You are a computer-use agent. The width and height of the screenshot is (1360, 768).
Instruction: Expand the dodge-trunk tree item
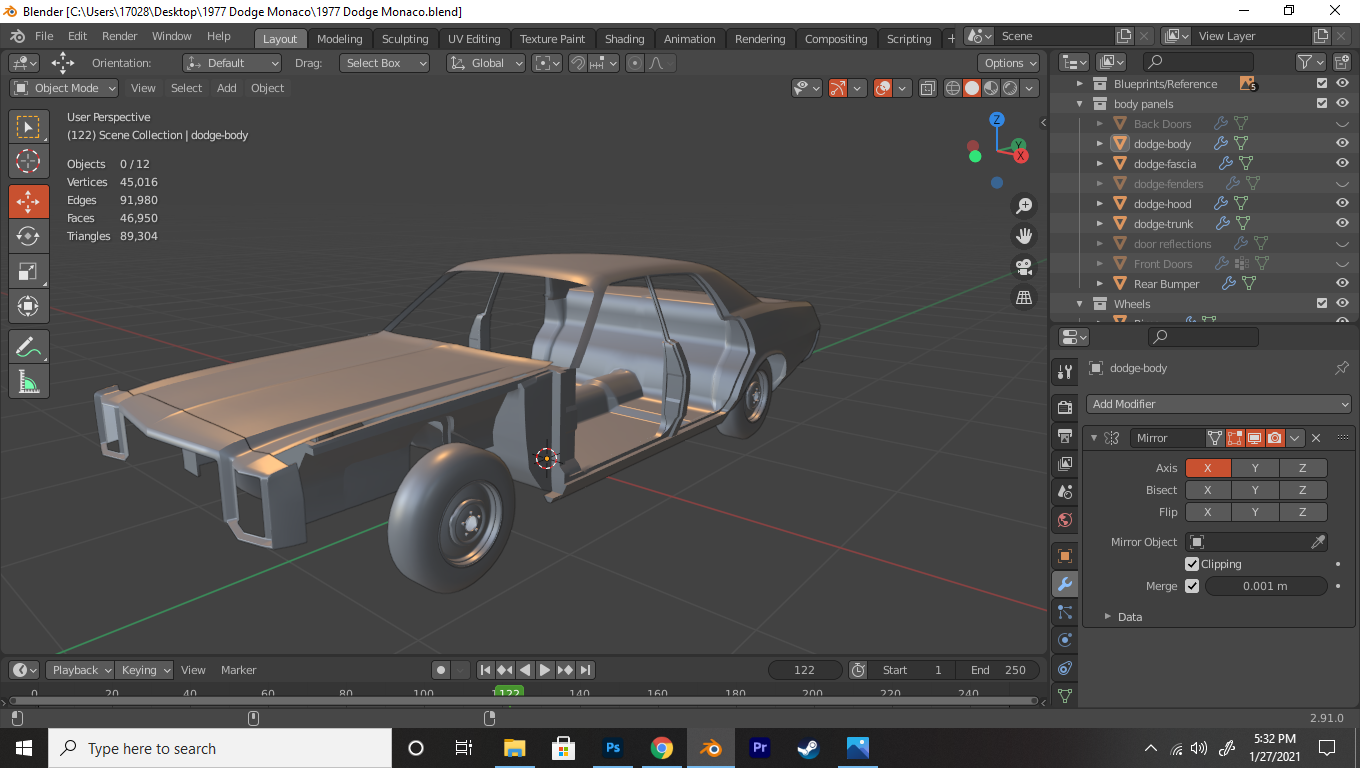pos(1100,224)
